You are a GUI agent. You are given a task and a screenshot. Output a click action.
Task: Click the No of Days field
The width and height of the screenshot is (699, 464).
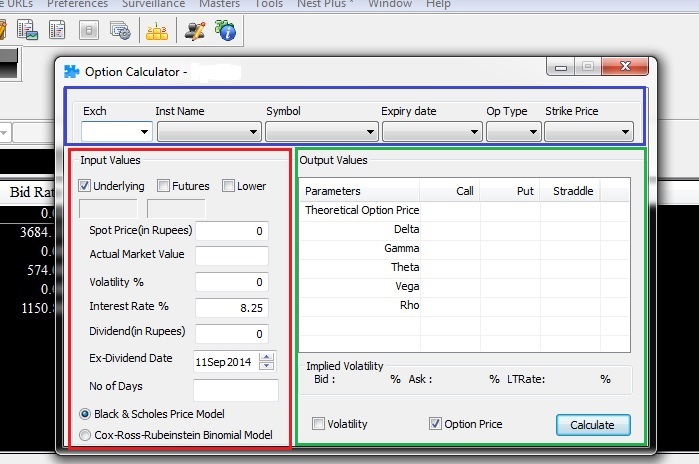coord(236,390)
